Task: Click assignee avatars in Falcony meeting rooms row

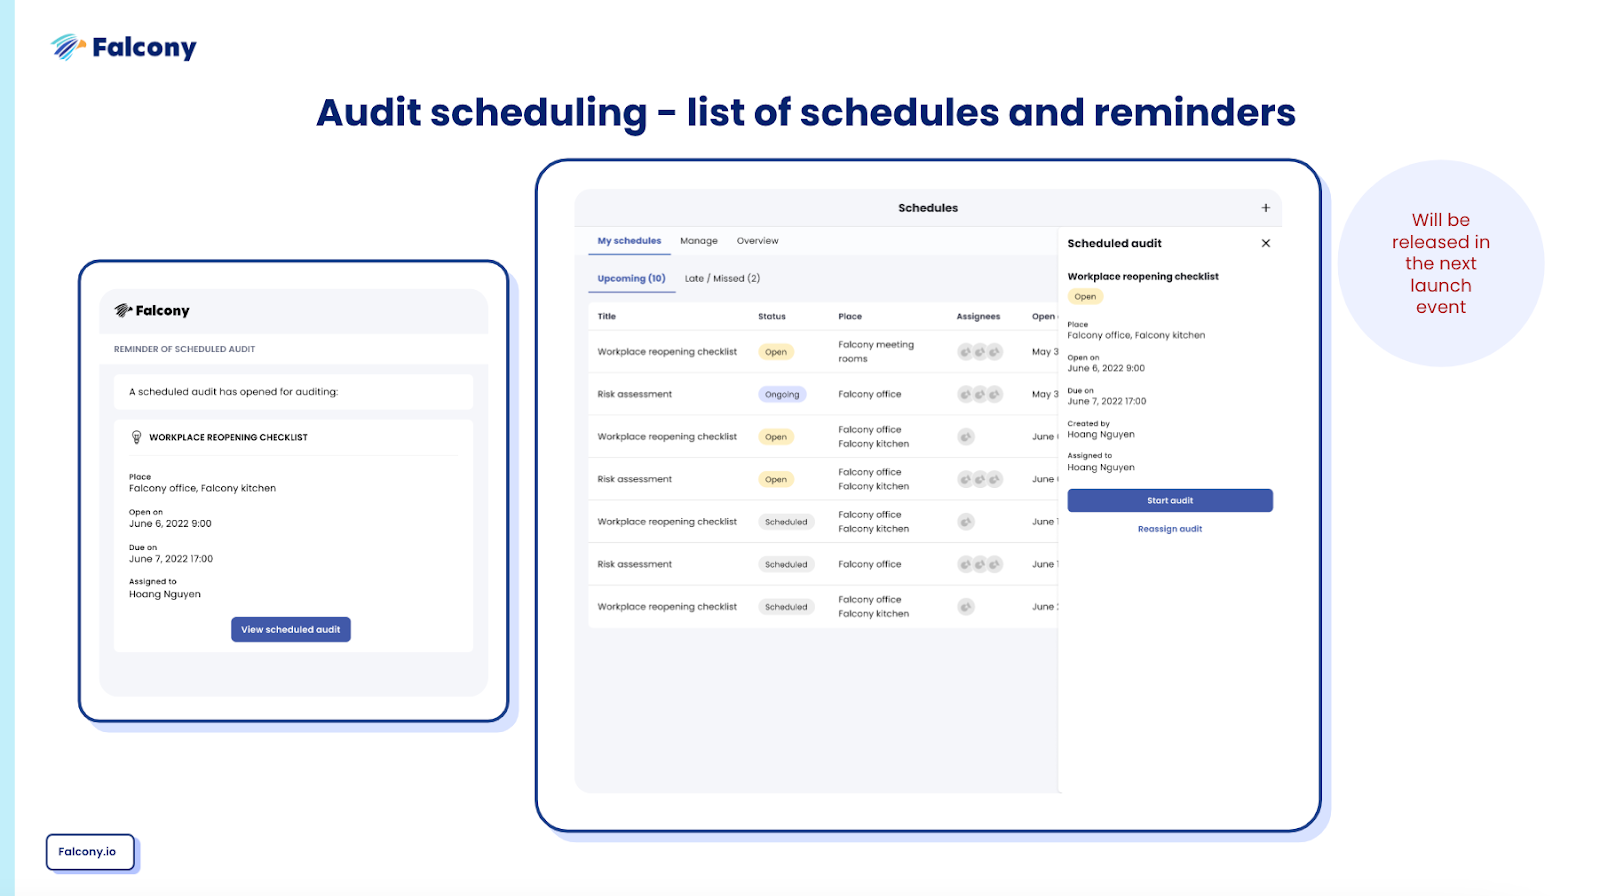Action: point(980,352)
